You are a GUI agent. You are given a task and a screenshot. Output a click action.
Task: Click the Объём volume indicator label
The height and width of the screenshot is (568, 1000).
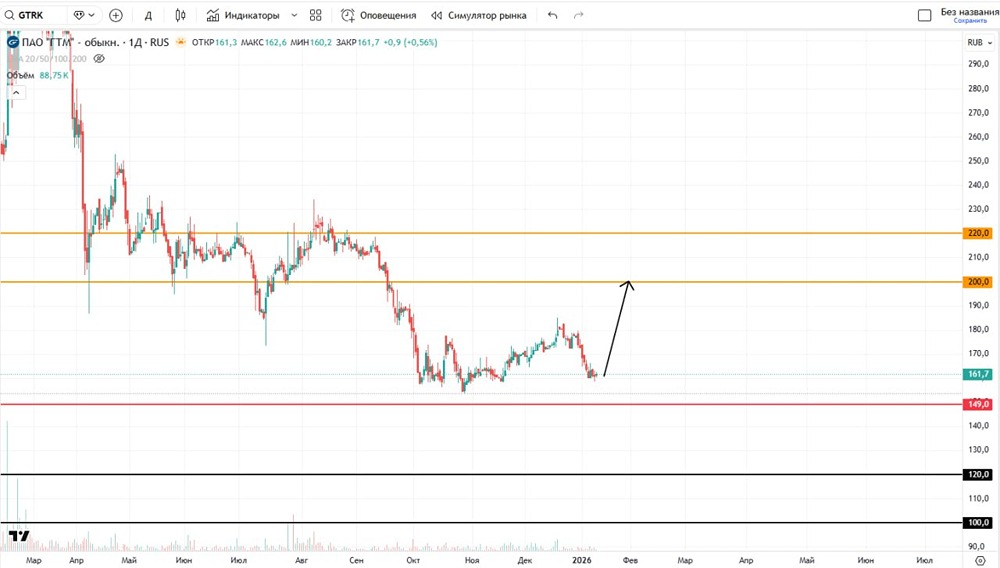tap(20, 75)
